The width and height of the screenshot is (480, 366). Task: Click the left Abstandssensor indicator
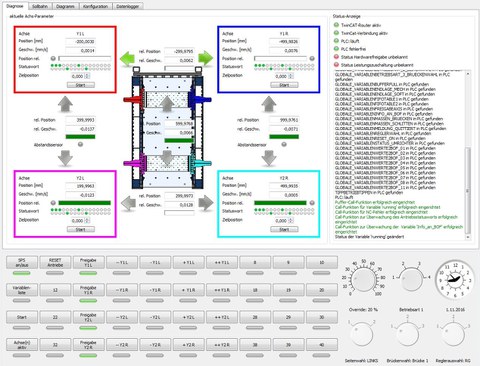[80, 144]
